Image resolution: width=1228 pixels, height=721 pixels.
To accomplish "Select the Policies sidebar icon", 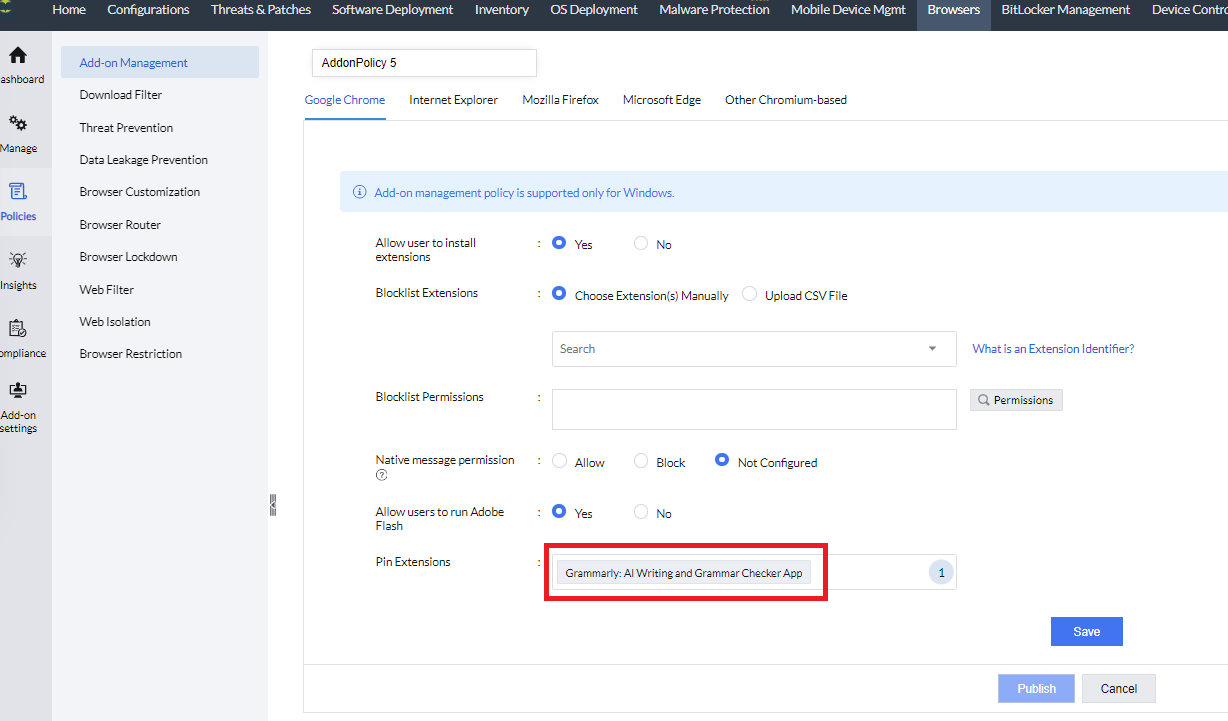I will tap(18, 192).
